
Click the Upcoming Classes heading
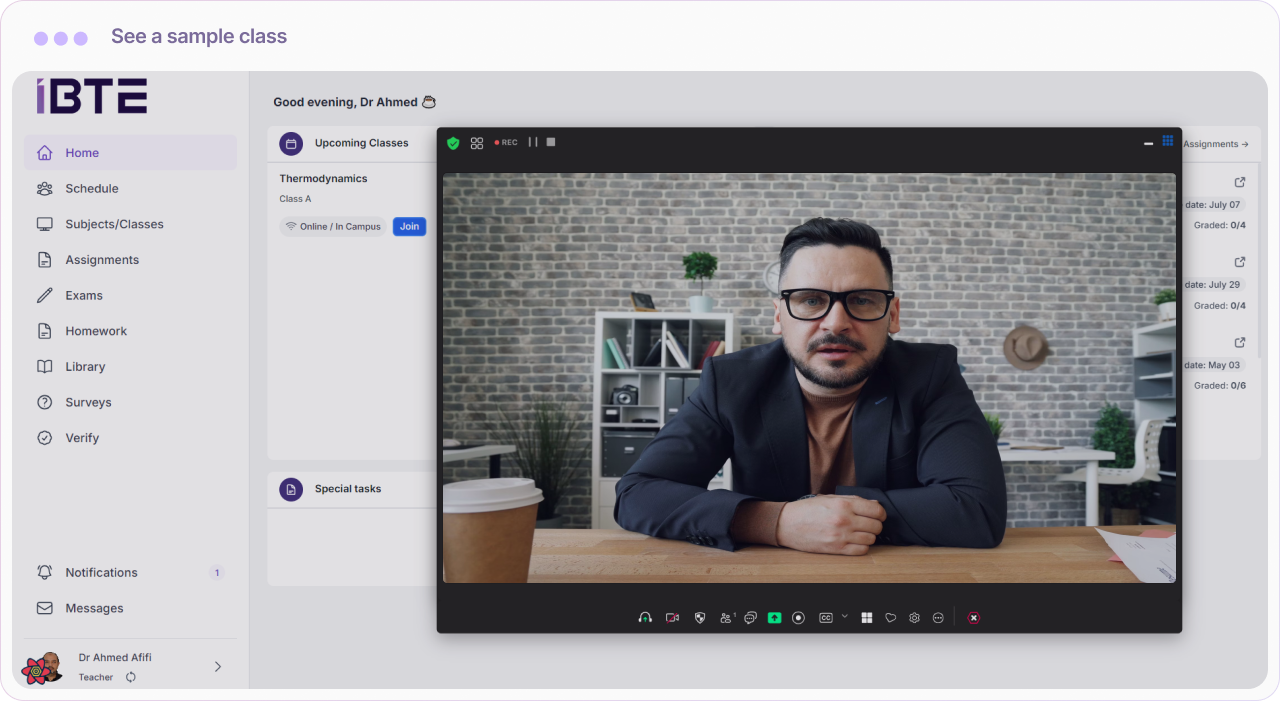coord(361,143)
